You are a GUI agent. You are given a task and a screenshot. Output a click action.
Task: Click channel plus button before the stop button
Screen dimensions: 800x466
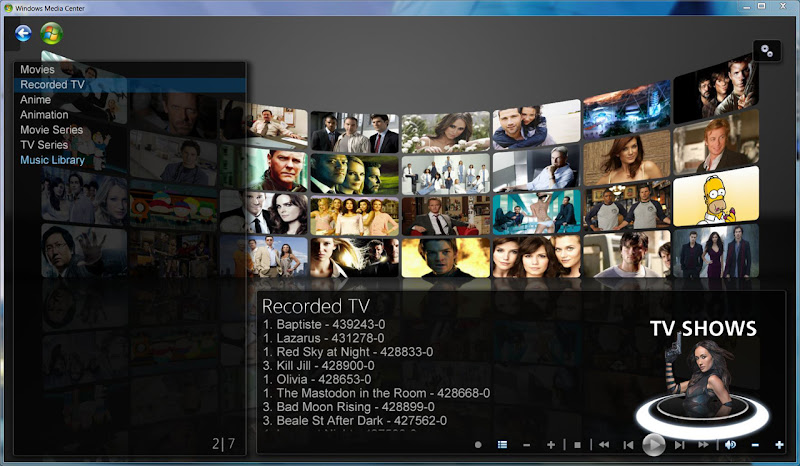(551, 445)
